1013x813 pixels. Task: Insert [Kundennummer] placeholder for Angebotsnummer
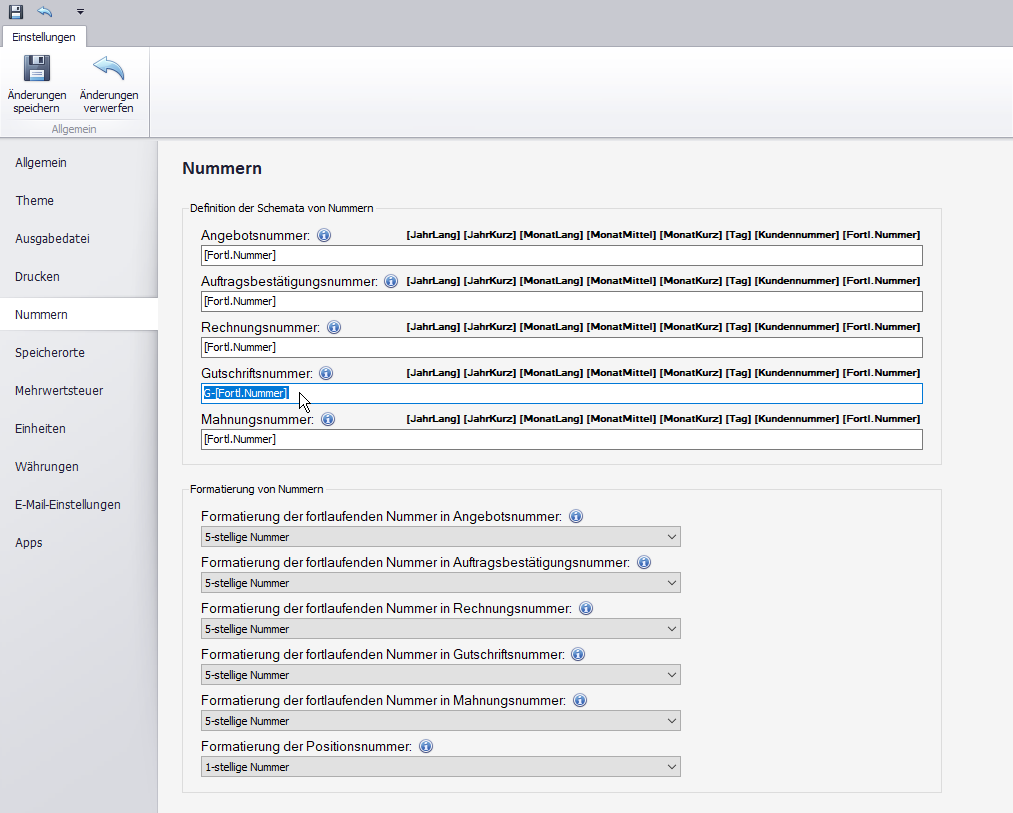[x=796, y=235]
